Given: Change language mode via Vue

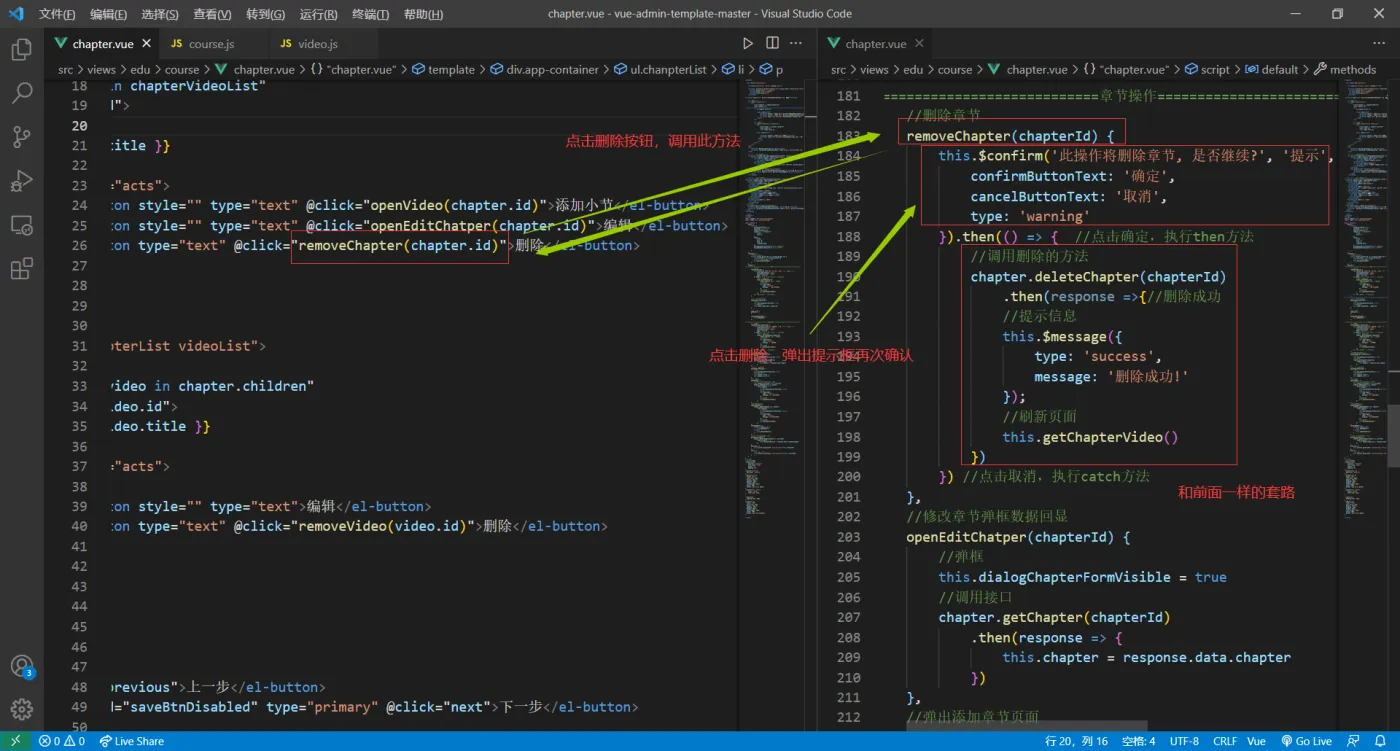Looking at the screenshot, I should click(1257, 741).
